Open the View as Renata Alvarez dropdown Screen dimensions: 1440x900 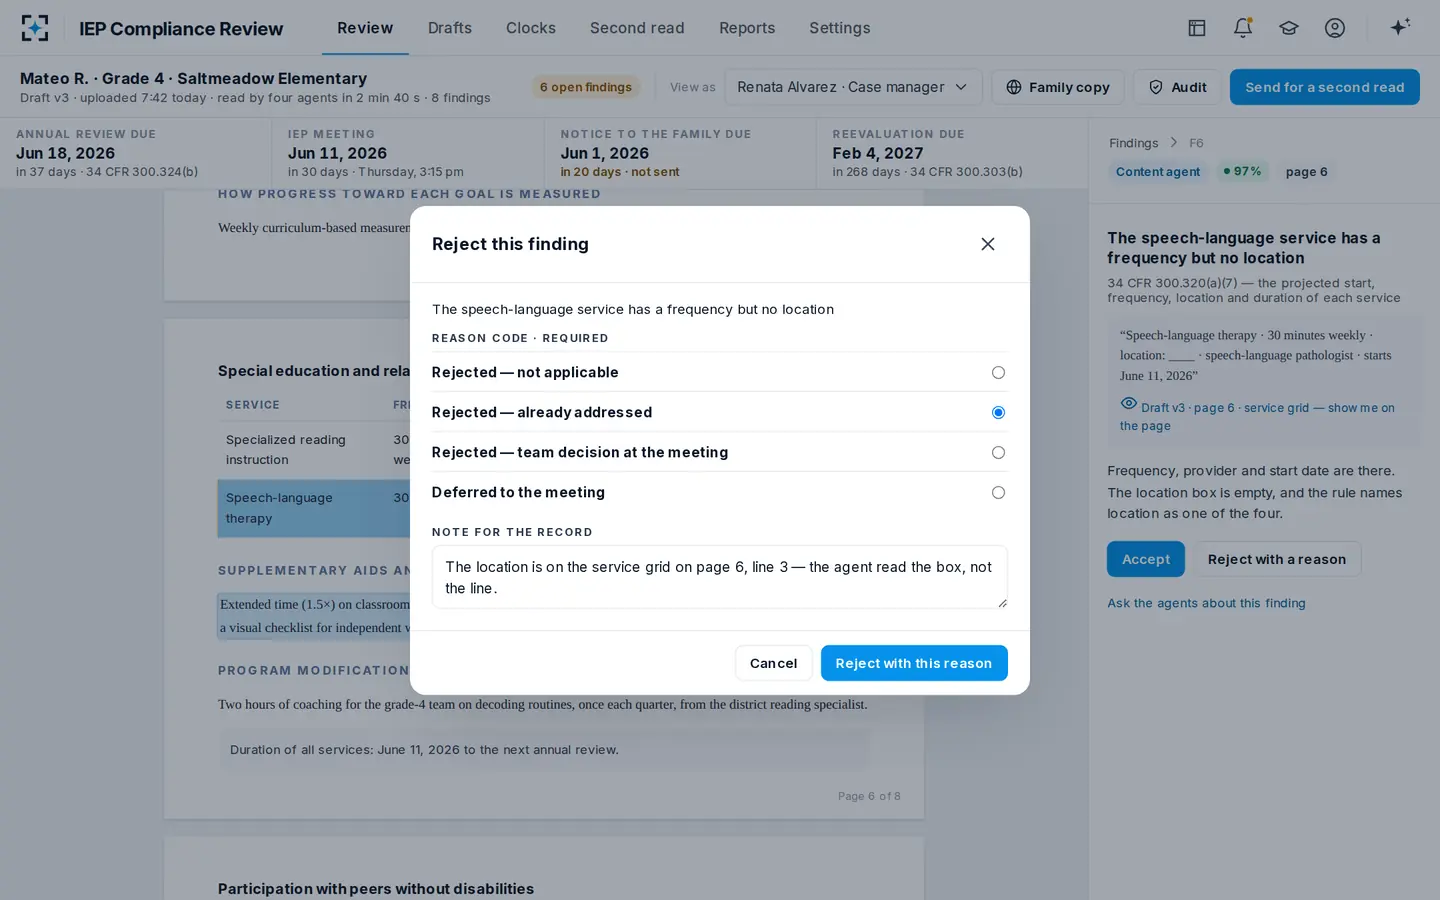coord(853,87)
